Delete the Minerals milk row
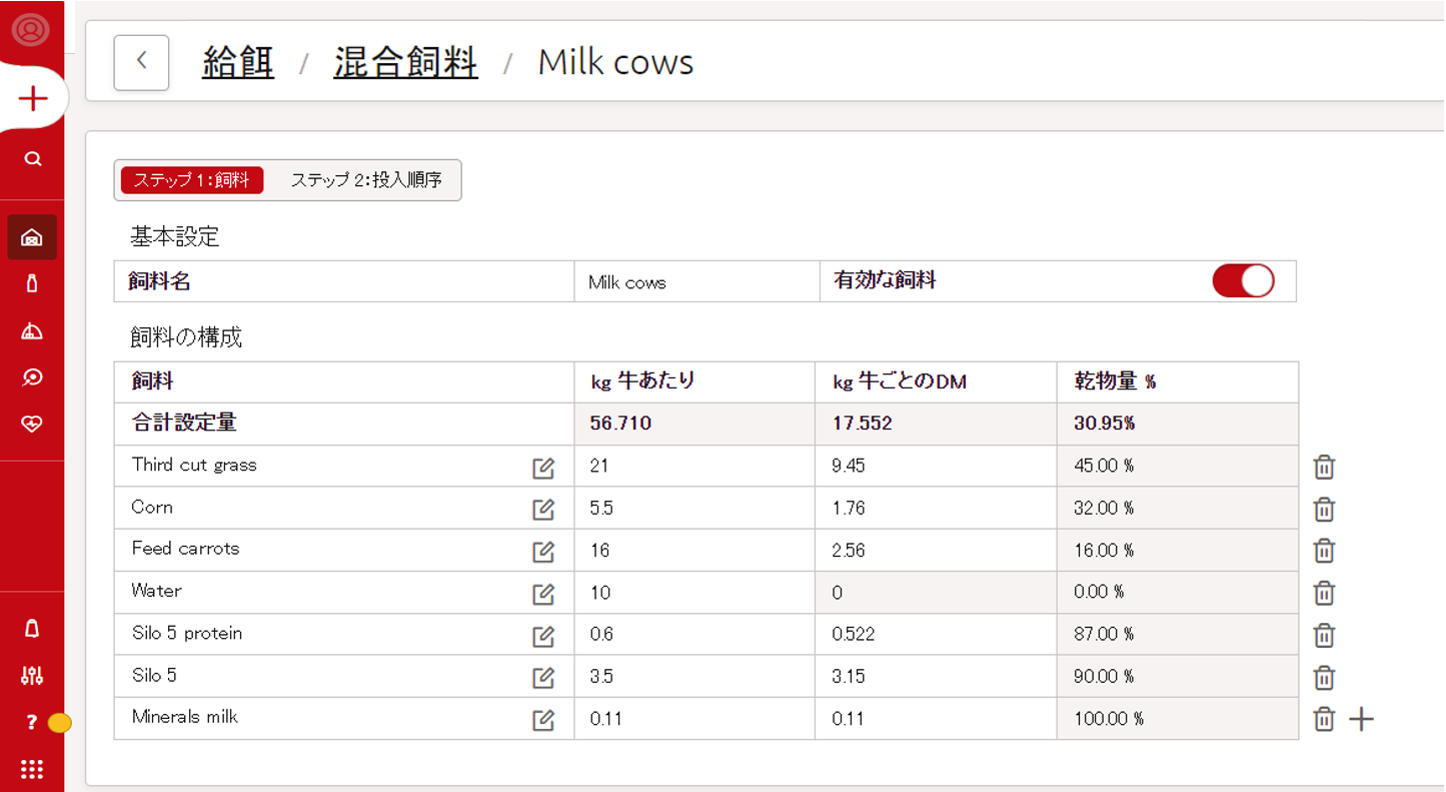Viewport: 1446px width, 792px height. pos(1324,719)
